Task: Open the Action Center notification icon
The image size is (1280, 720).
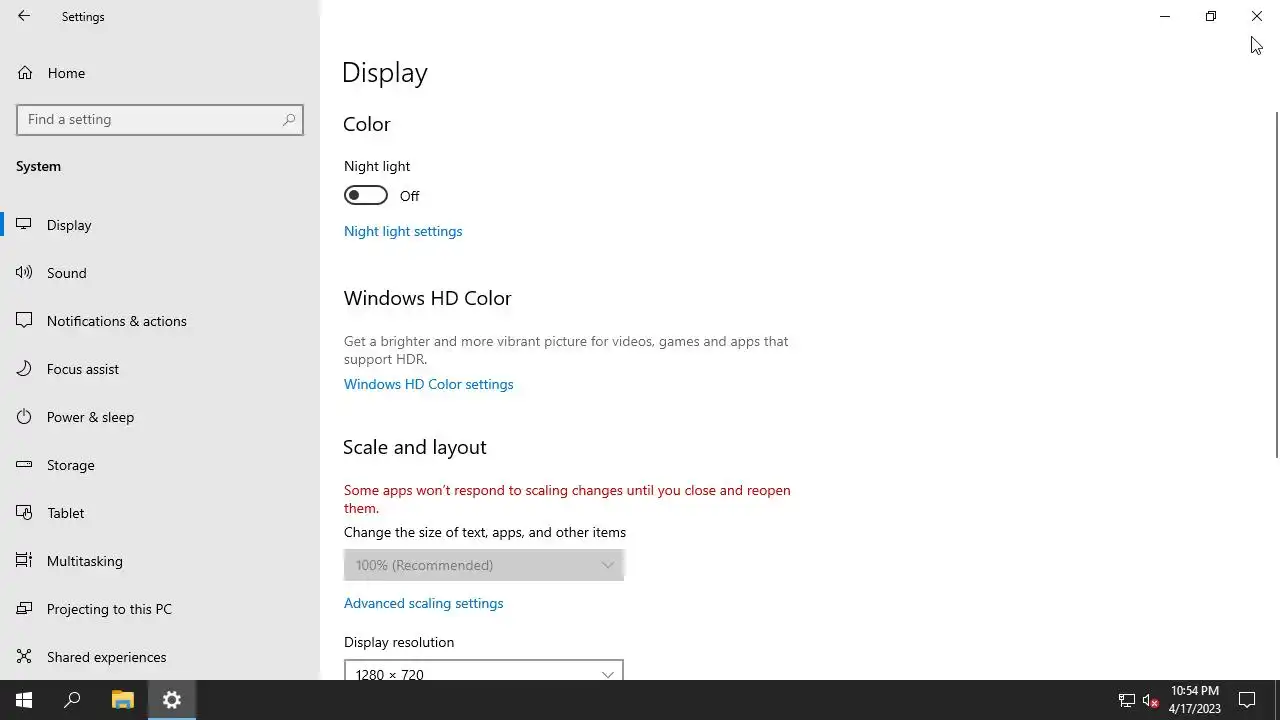Action: coord(1247,700)
